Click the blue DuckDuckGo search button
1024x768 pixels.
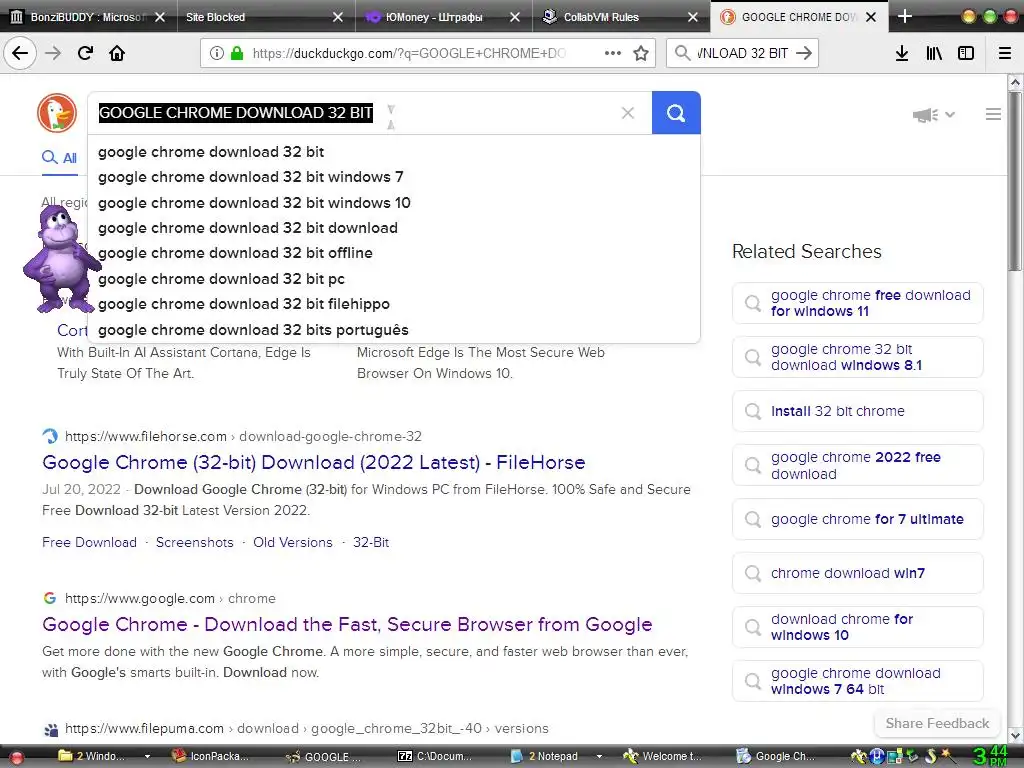point(676,113)
